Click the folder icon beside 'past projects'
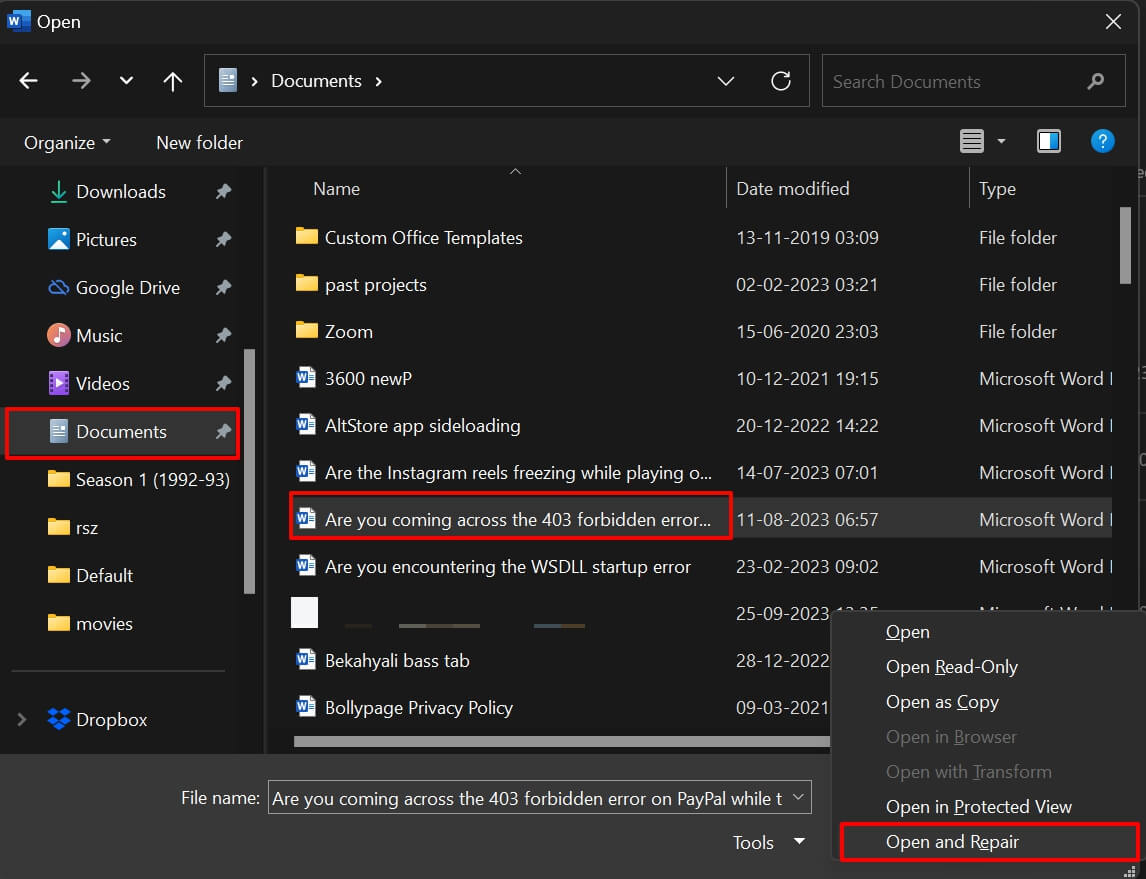Screen dimensions: 1146x879 coord(306,284)
